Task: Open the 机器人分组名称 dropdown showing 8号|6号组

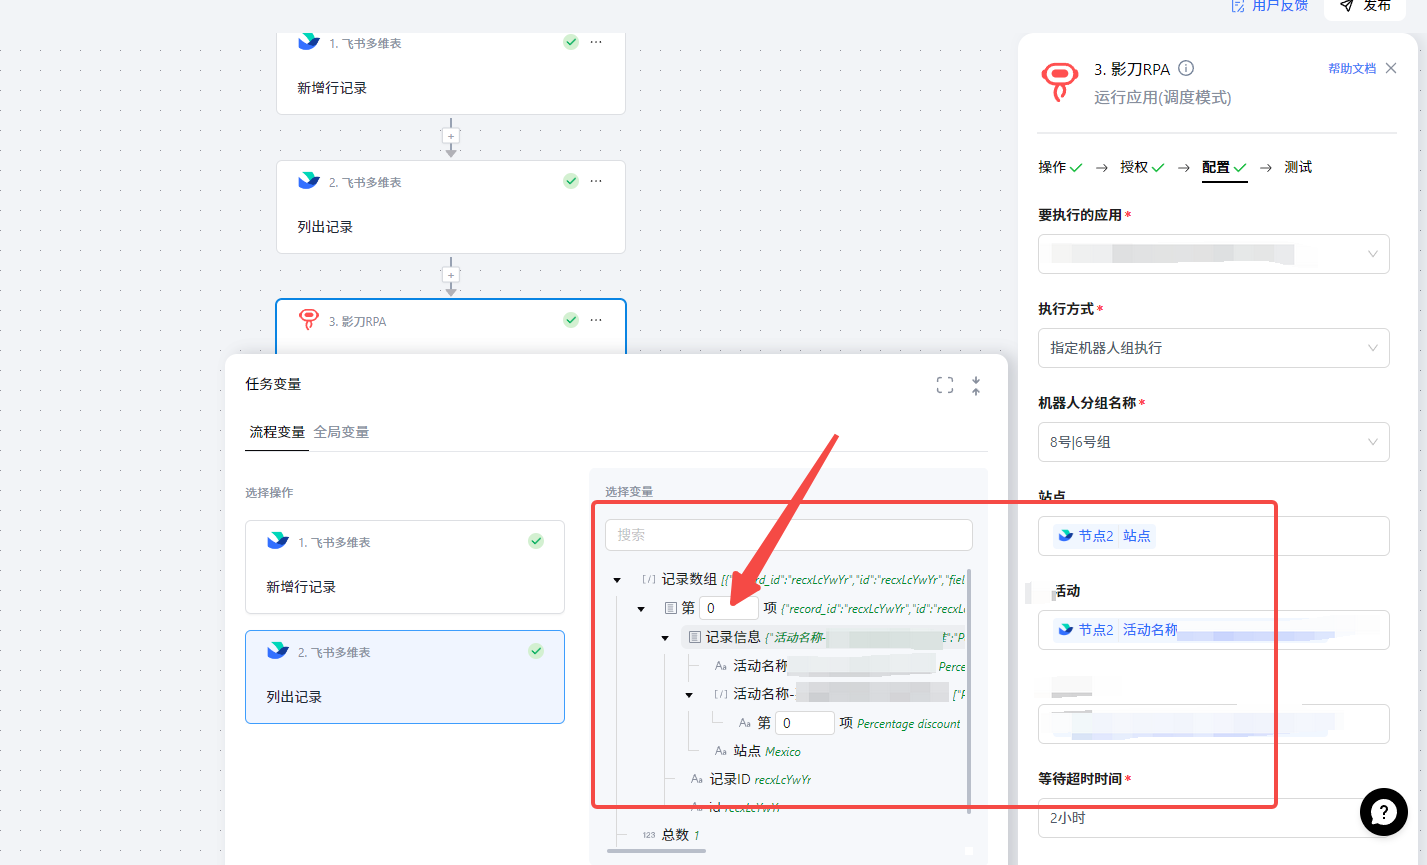Action: [1214, 442]
